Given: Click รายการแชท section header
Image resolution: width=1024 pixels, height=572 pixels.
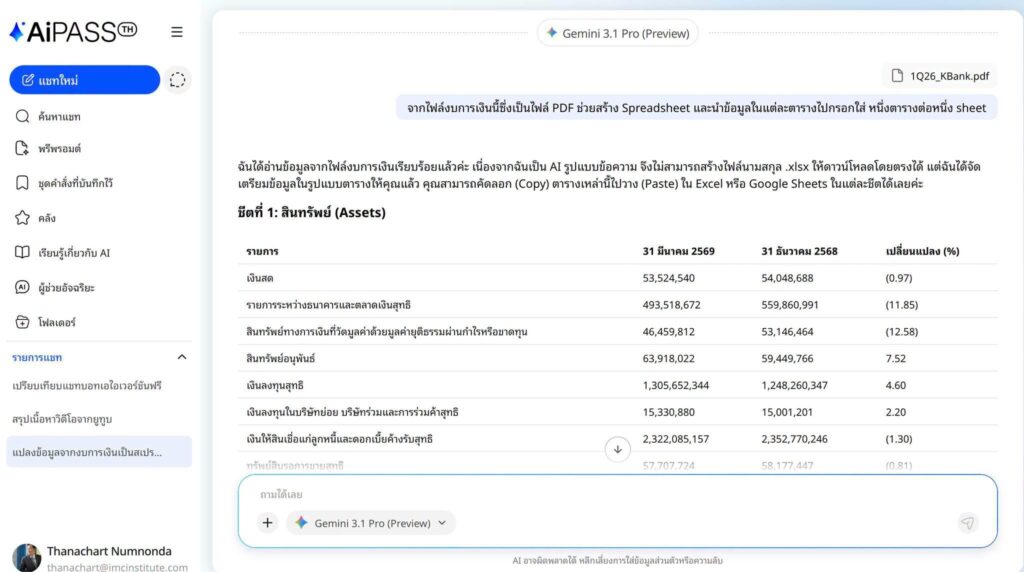Looking at the screenshot, I should [37, 357].
